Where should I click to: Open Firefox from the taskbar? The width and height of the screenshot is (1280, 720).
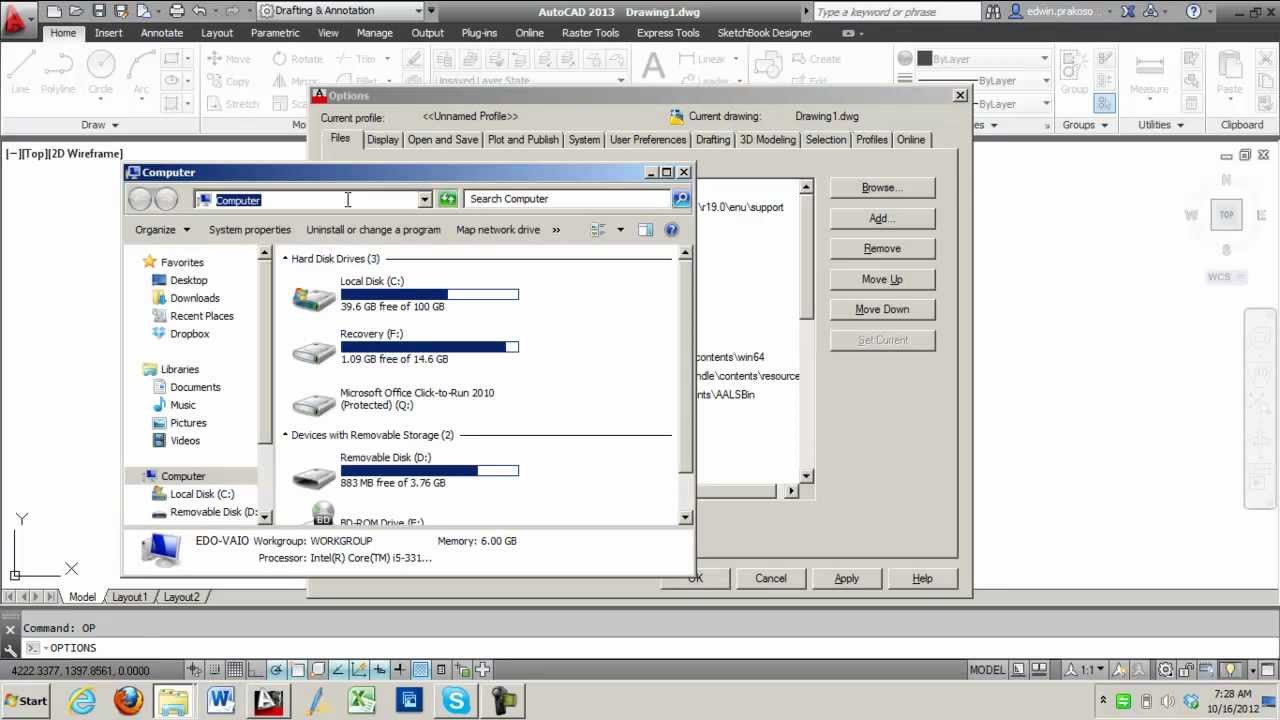128,701
